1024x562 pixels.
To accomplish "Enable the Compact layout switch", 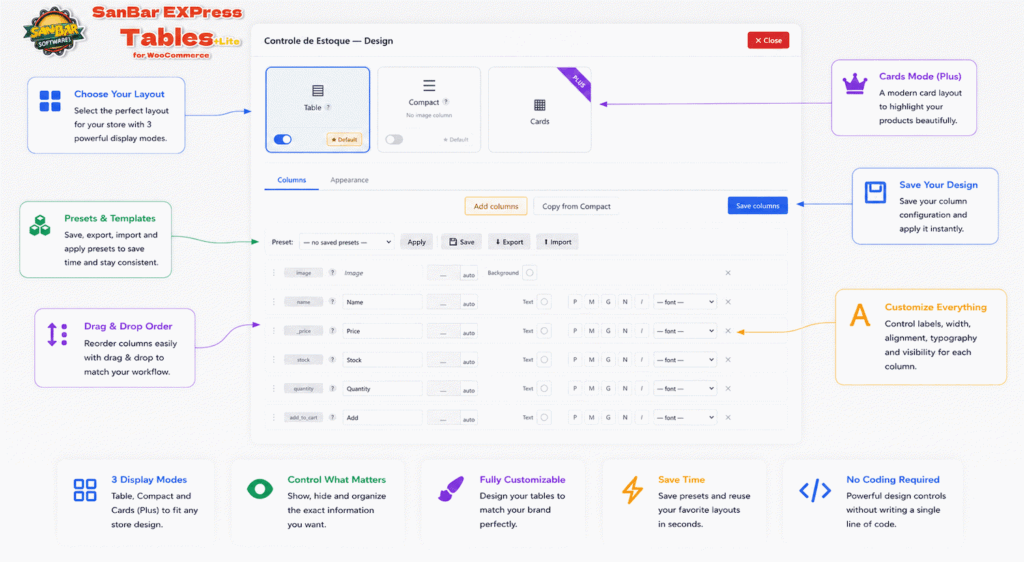I will 394,139.
